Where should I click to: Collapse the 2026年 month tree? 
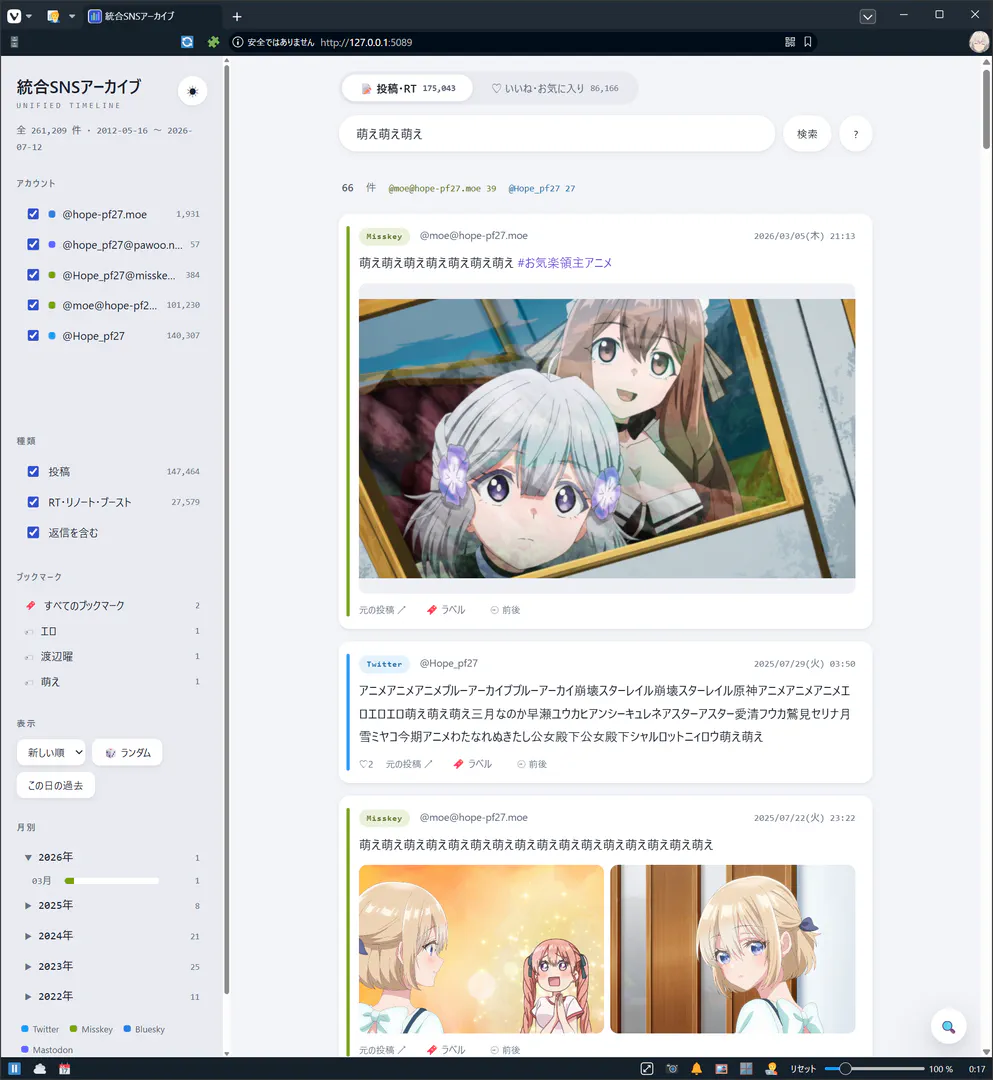click(x=28, y=858)
